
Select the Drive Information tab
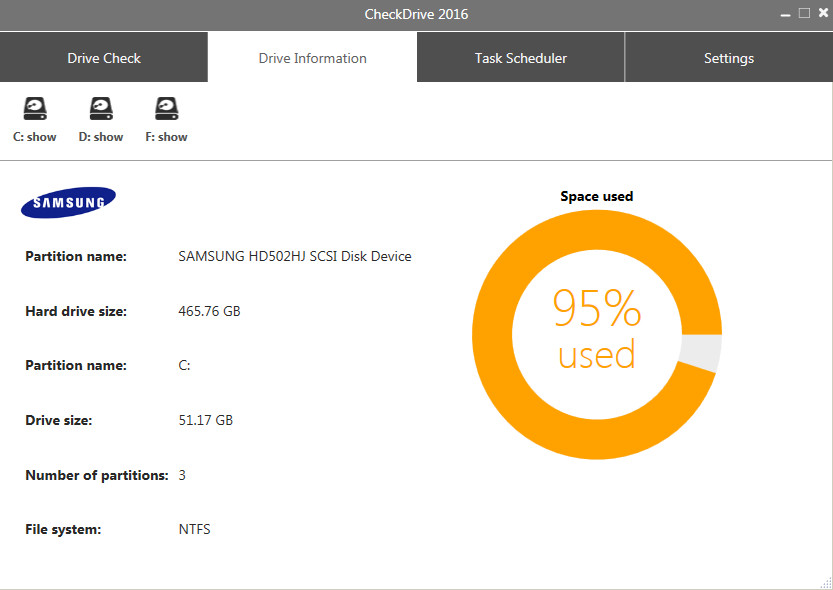[x=312, y=57]
